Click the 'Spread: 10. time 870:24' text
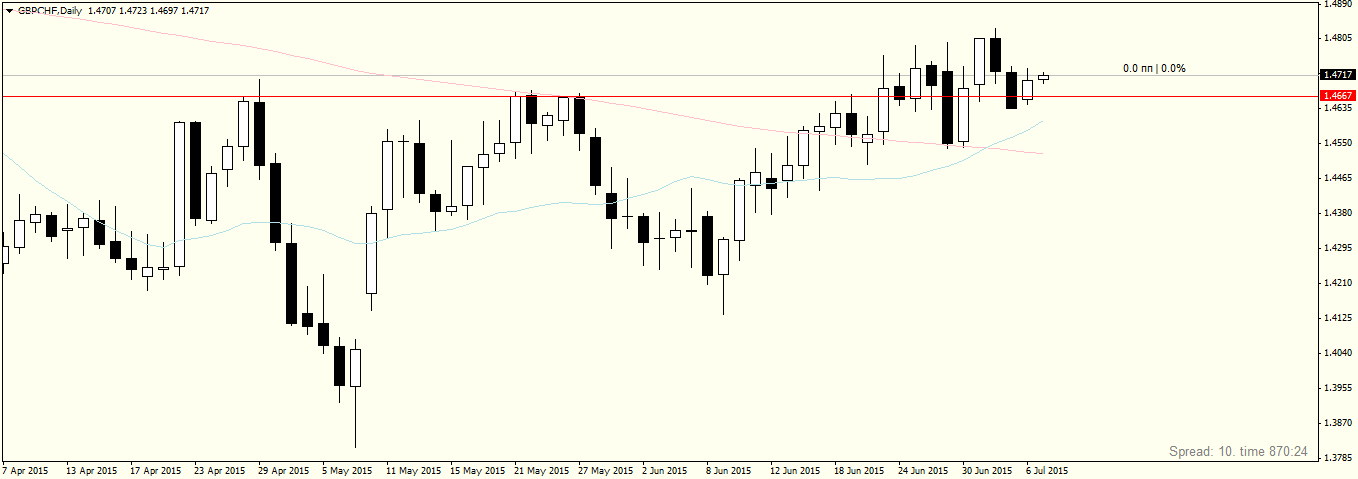Viewport: 1358px width, 479px height. pyautogui.click(x=1238, y=452)
